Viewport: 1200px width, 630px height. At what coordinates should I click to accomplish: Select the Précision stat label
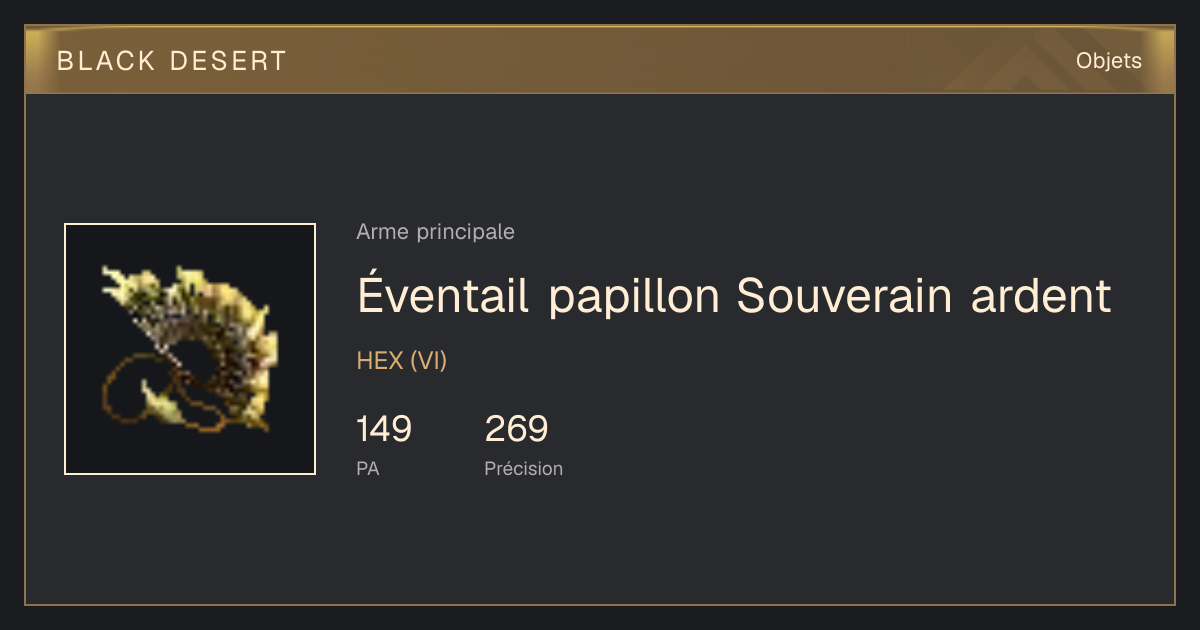[523, 468]
